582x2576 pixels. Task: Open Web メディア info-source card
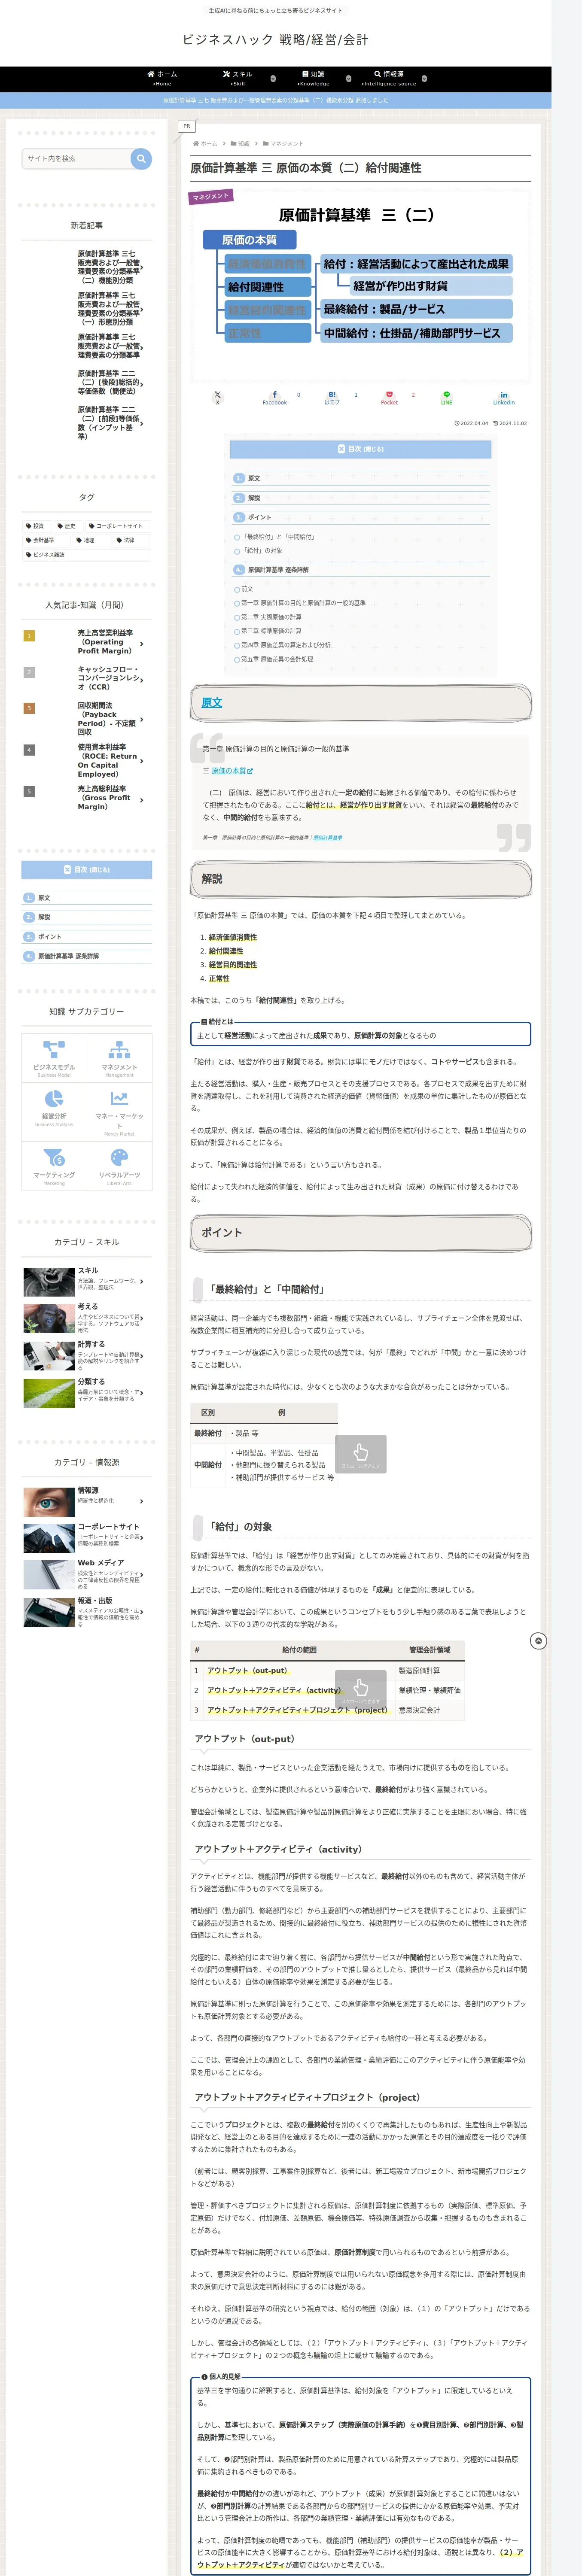[87, 1575]
